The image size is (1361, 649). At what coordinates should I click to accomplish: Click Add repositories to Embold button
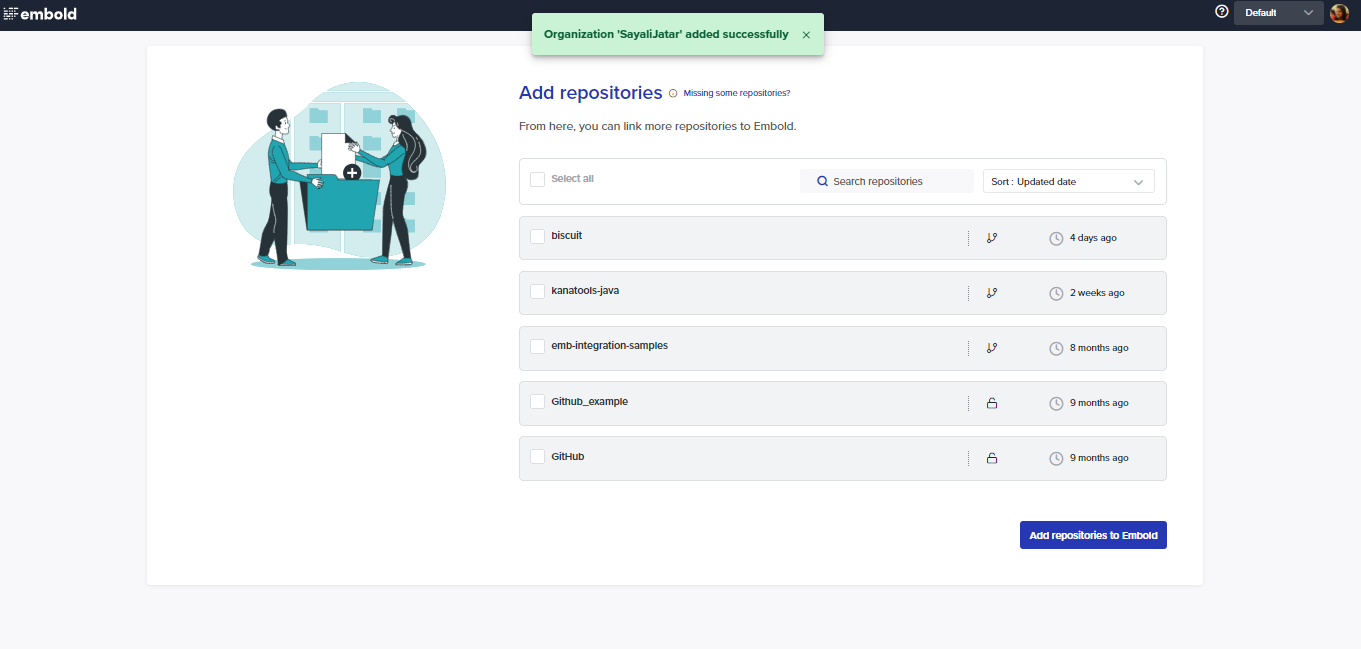click(x=1093, y=535)
